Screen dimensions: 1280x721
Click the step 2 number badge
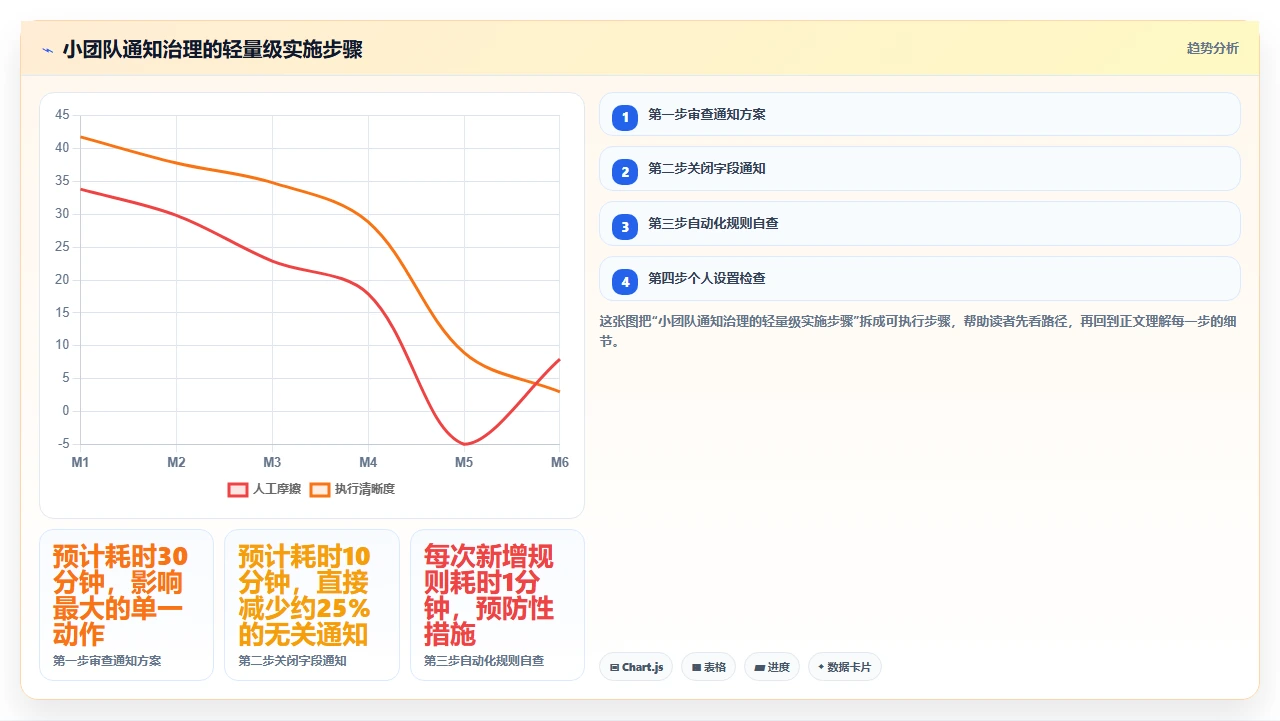pos(625,172)
